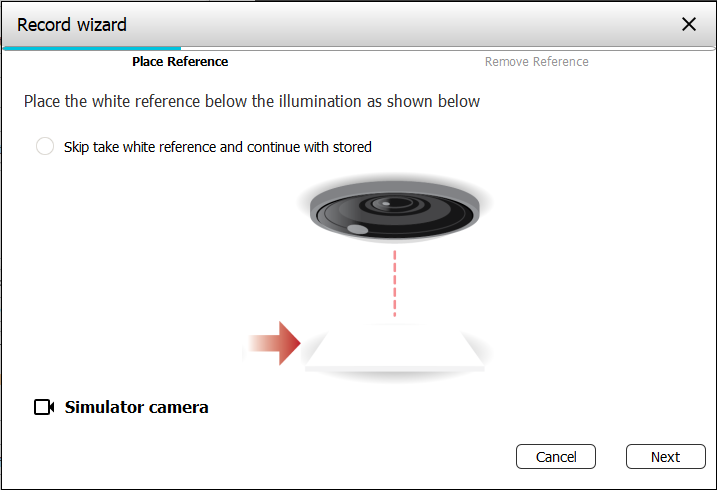Click the empty title bar area
The width and height of the screenshot is (717, 490).
coord(402,24)
